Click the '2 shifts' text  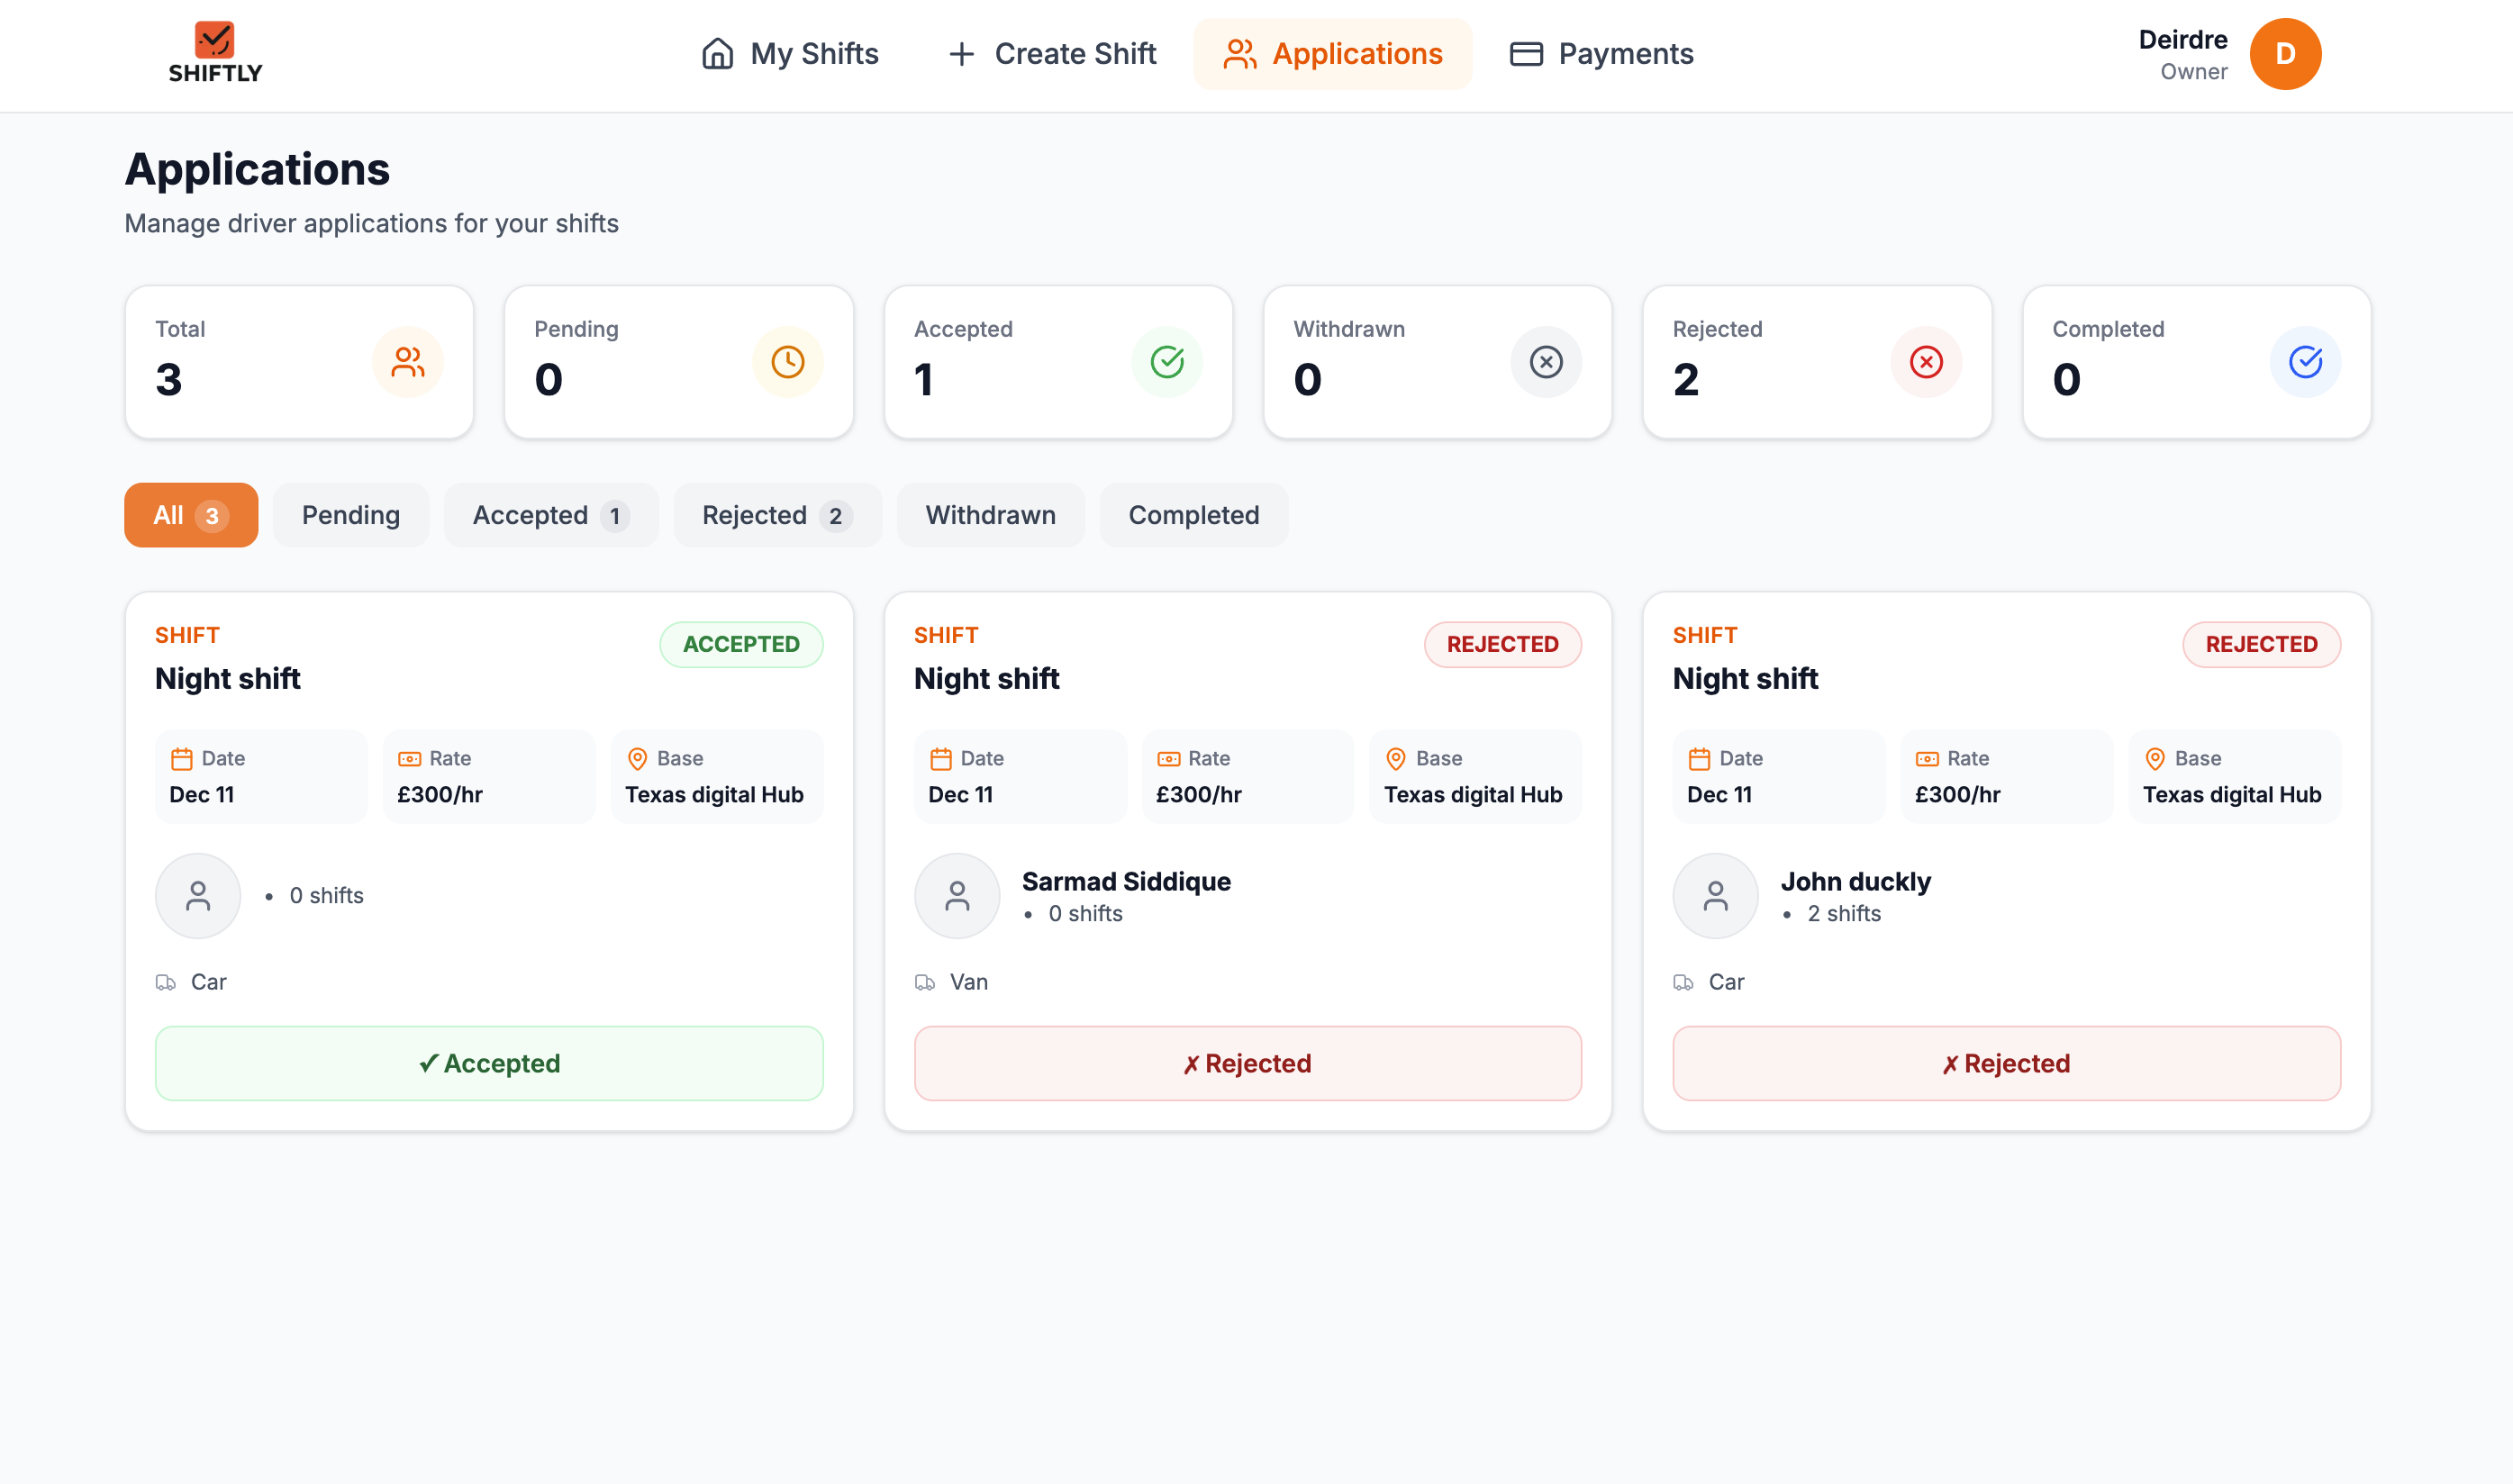(x=1843, y=913)
